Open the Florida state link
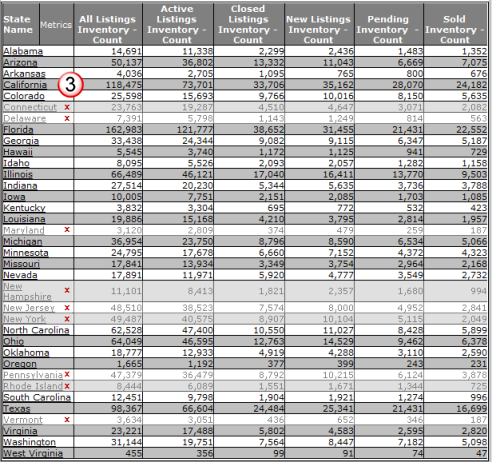The image size is (492, 462). point(18,130)
